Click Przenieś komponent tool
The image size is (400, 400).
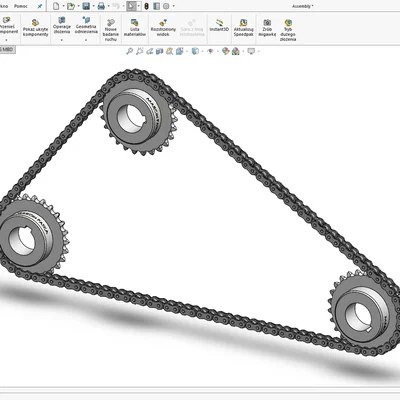[x=7, y=25]
